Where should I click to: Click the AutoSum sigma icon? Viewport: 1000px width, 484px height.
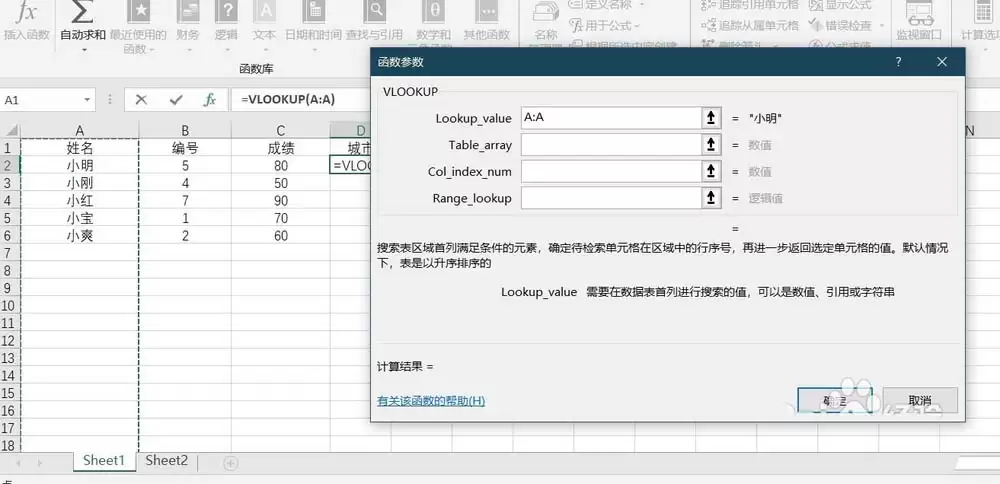click(82, 11)
